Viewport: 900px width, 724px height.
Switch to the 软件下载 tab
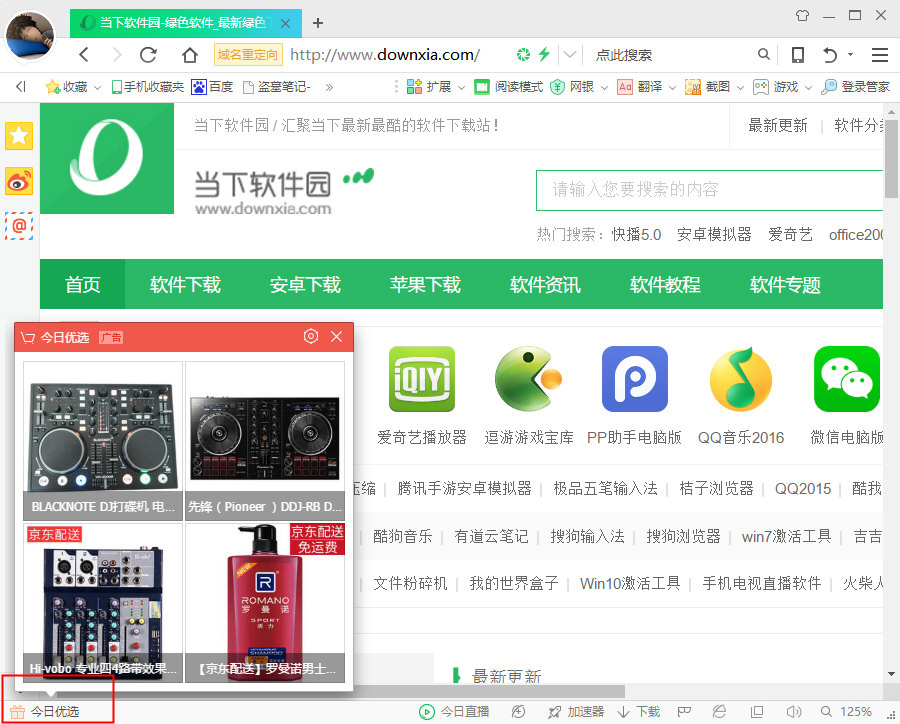tap(184, 284)
